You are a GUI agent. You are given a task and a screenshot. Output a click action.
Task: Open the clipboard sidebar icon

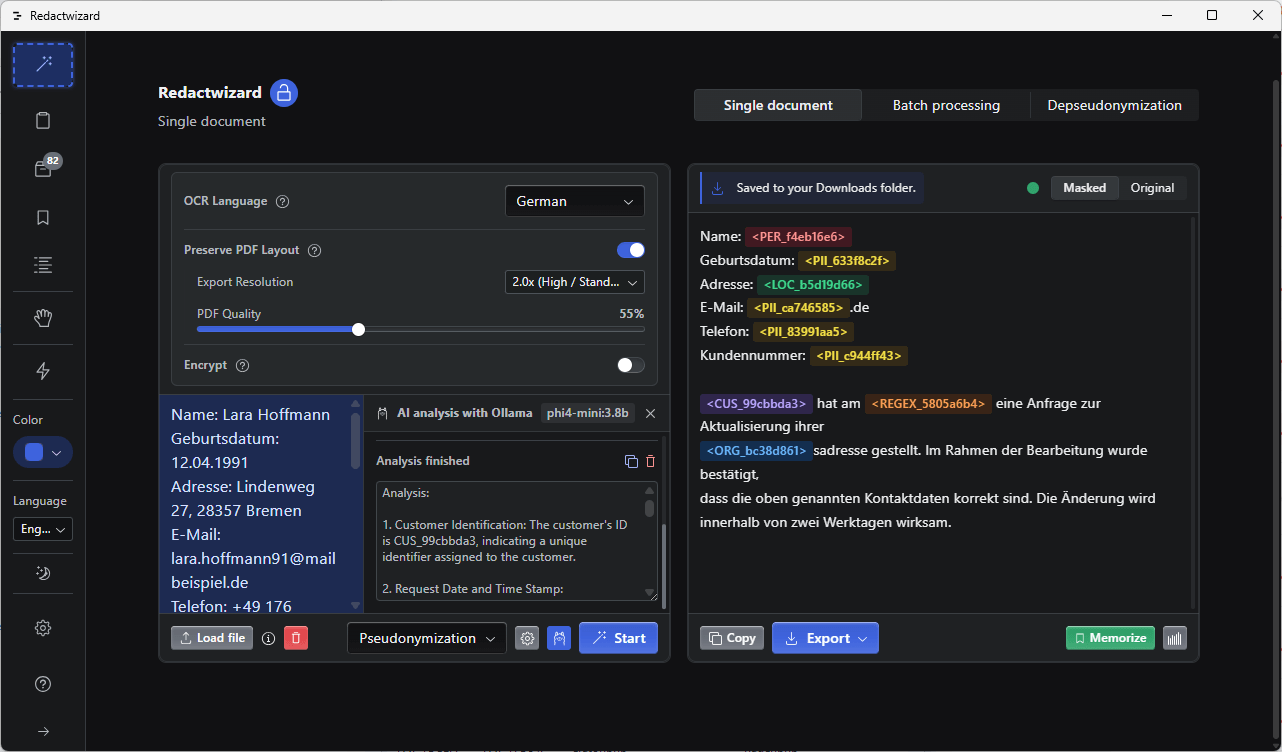(x=43, y=121)
